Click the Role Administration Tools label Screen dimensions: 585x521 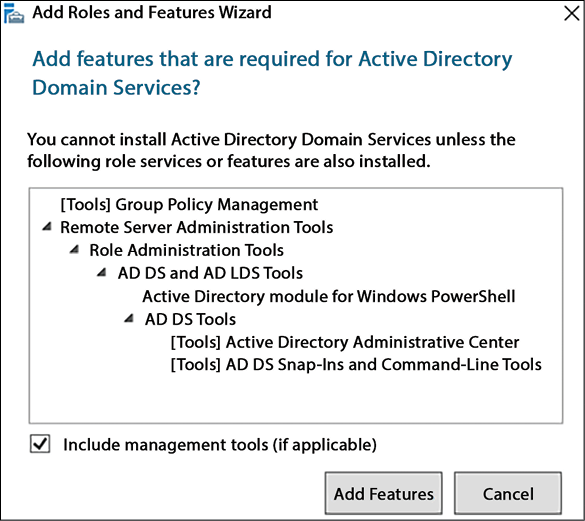(187, 250)
